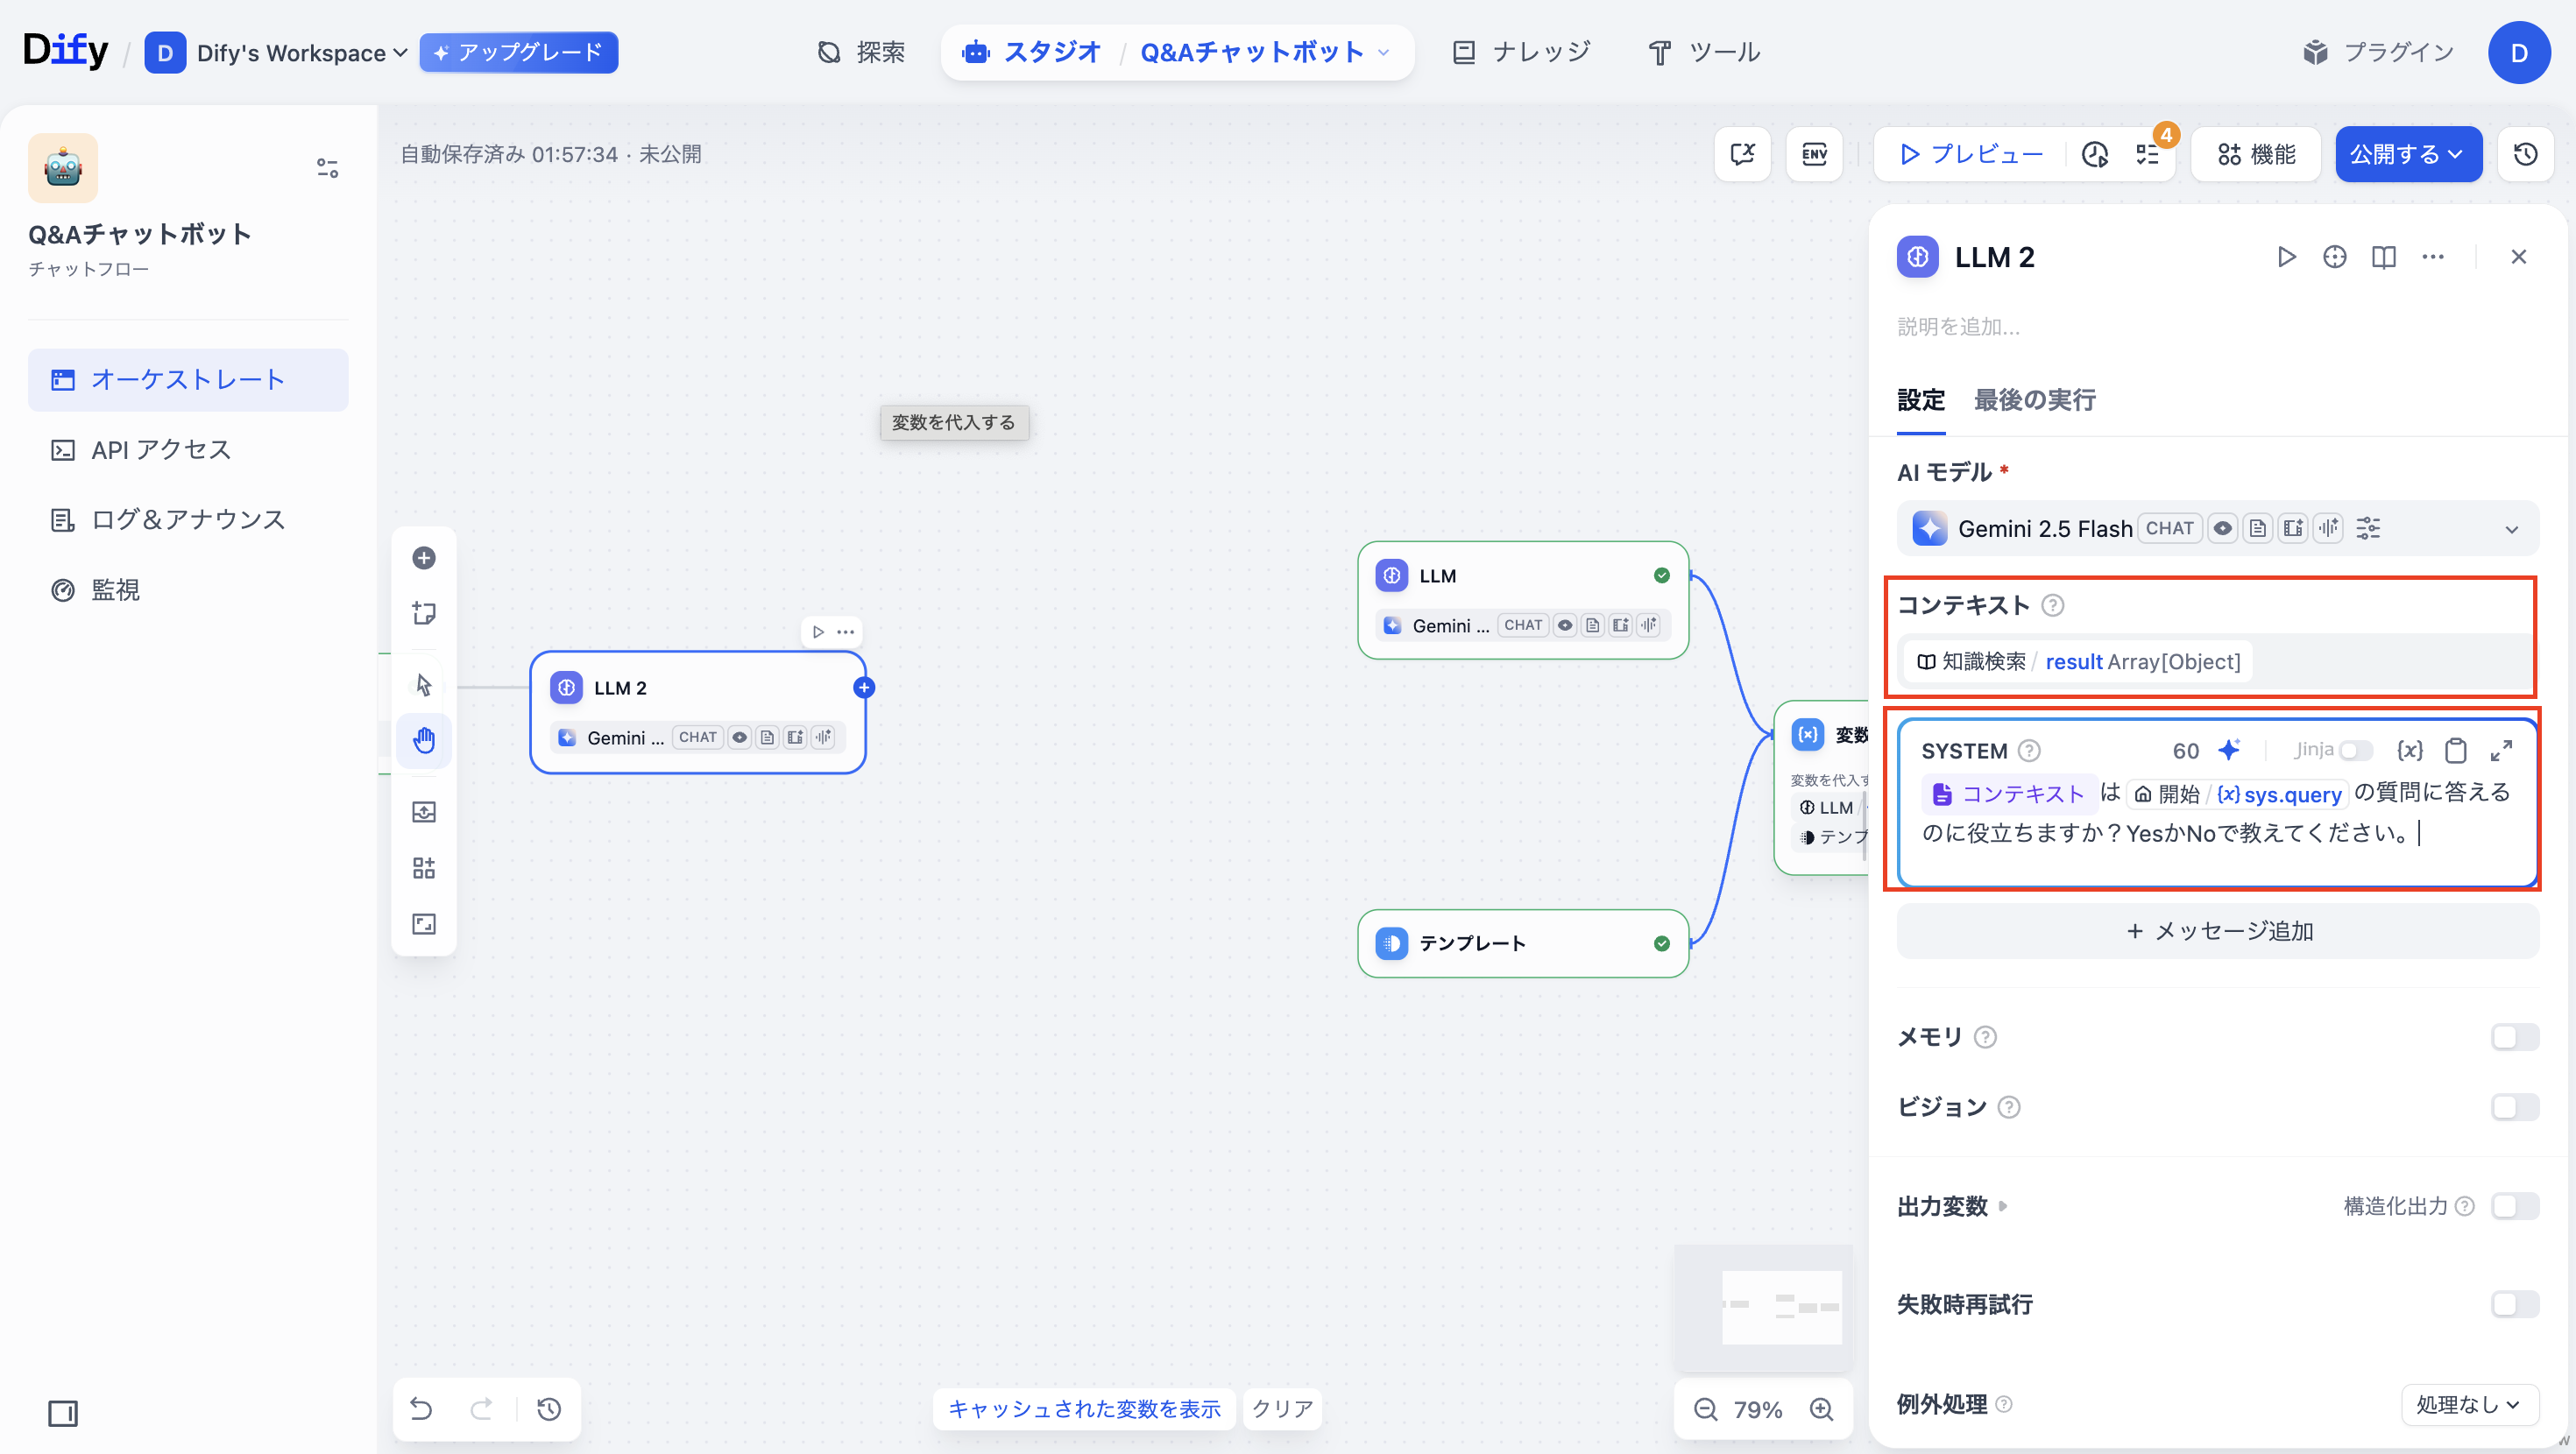Screen dimensions: 2576x1454
Task: Expand the SYSTEM prompt editor fullscreen
Action: pyautogui.click(x=2501, y=750)
